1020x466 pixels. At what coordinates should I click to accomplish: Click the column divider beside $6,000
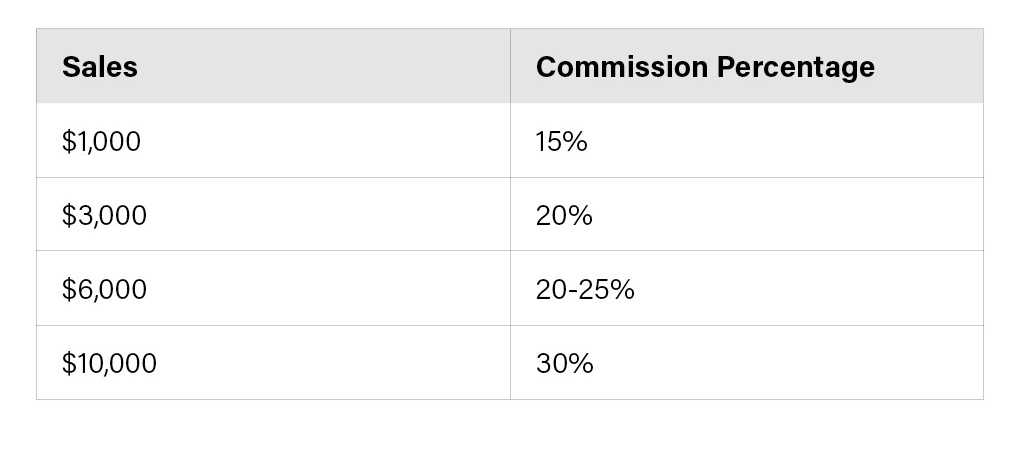[510, 289]
